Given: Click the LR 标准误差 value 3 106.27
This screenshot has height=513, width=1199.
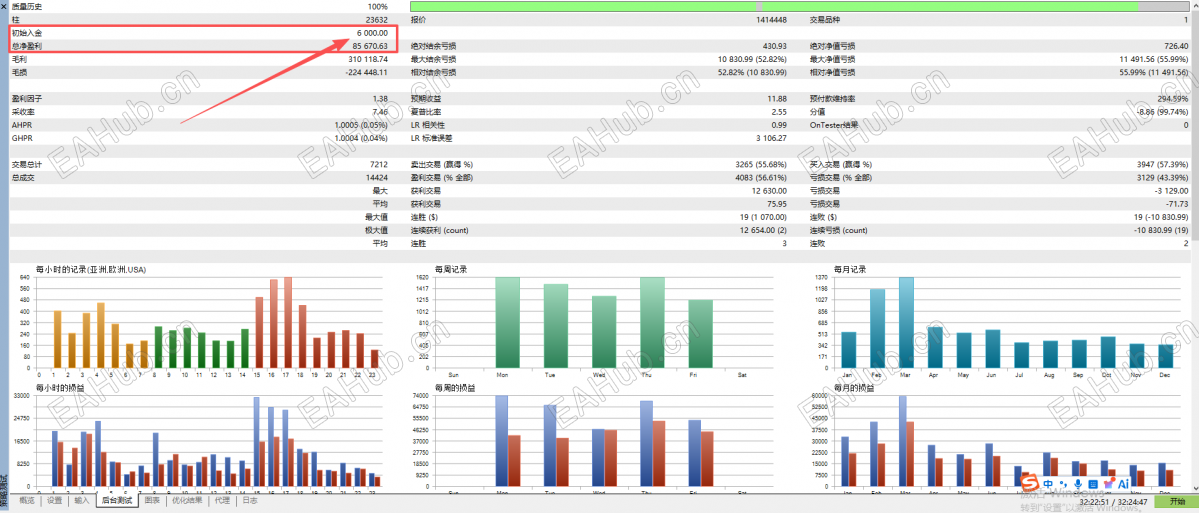Looking at the screenshot, I should (772, 138).
